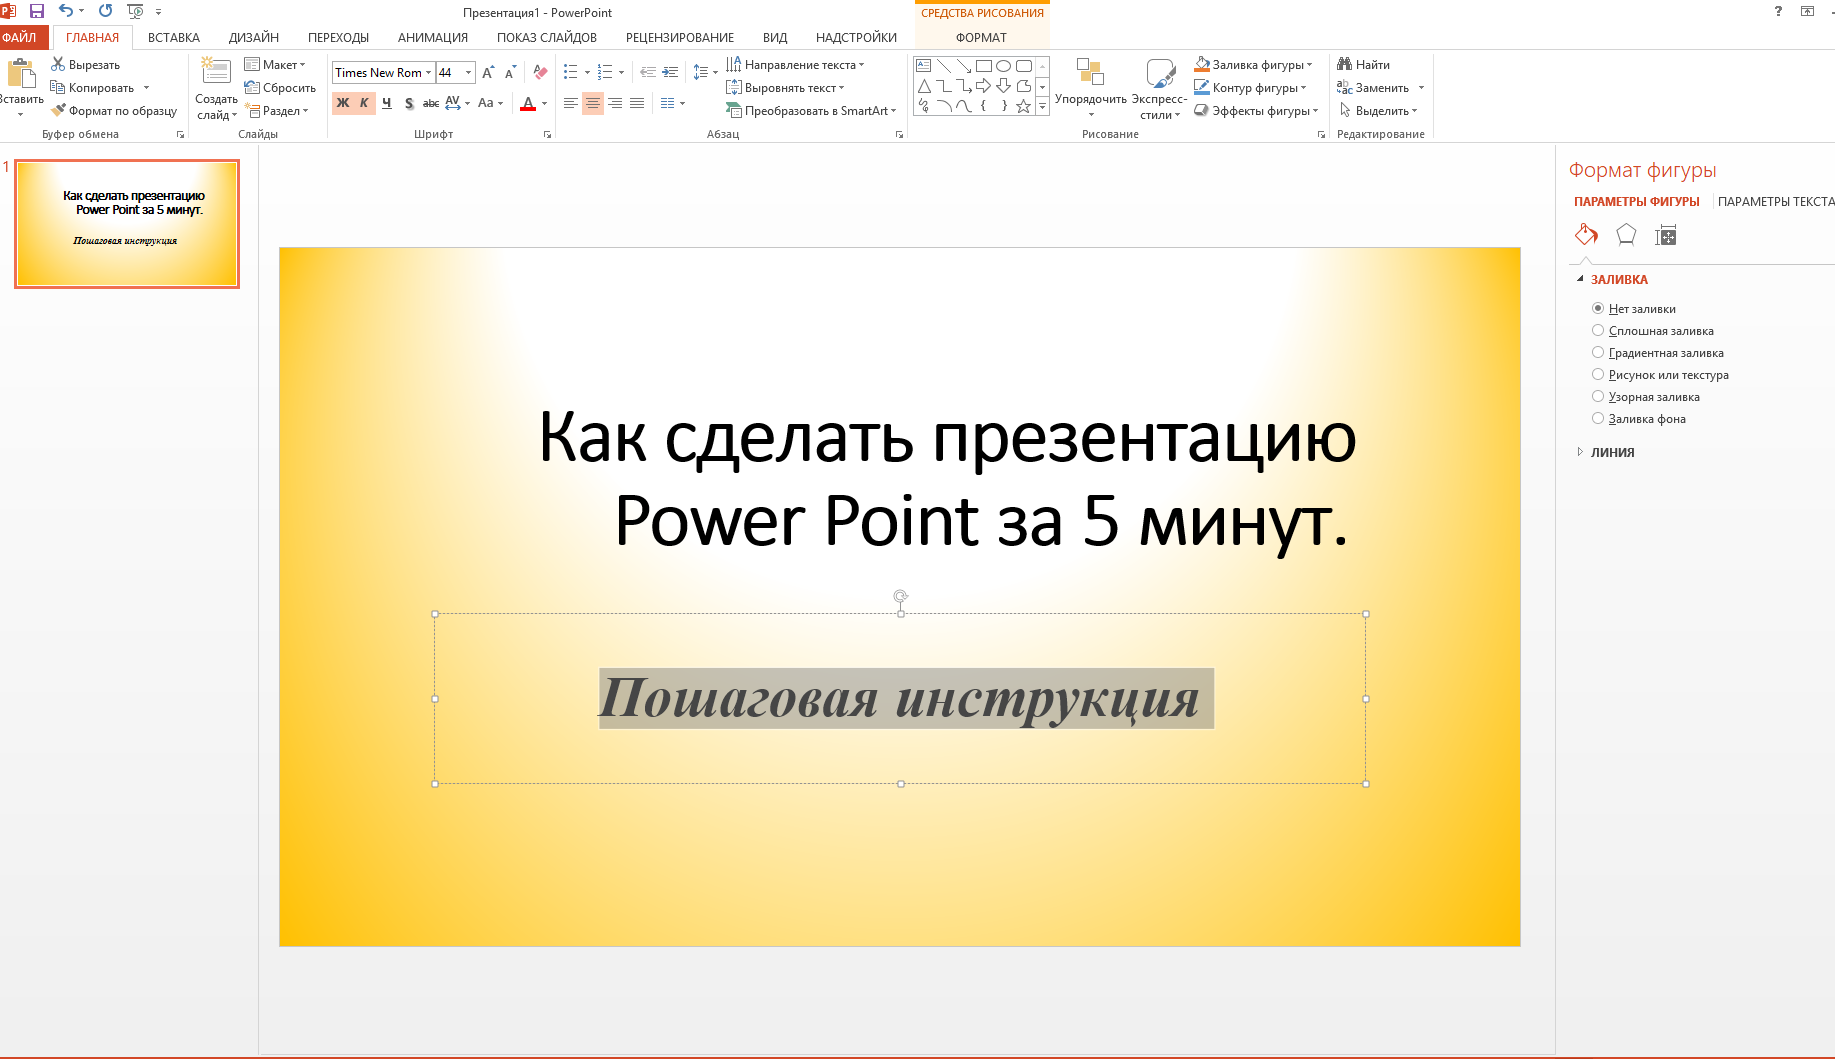
Task: Select the text box shape in gallery
Action: click(x=924, y=66)
